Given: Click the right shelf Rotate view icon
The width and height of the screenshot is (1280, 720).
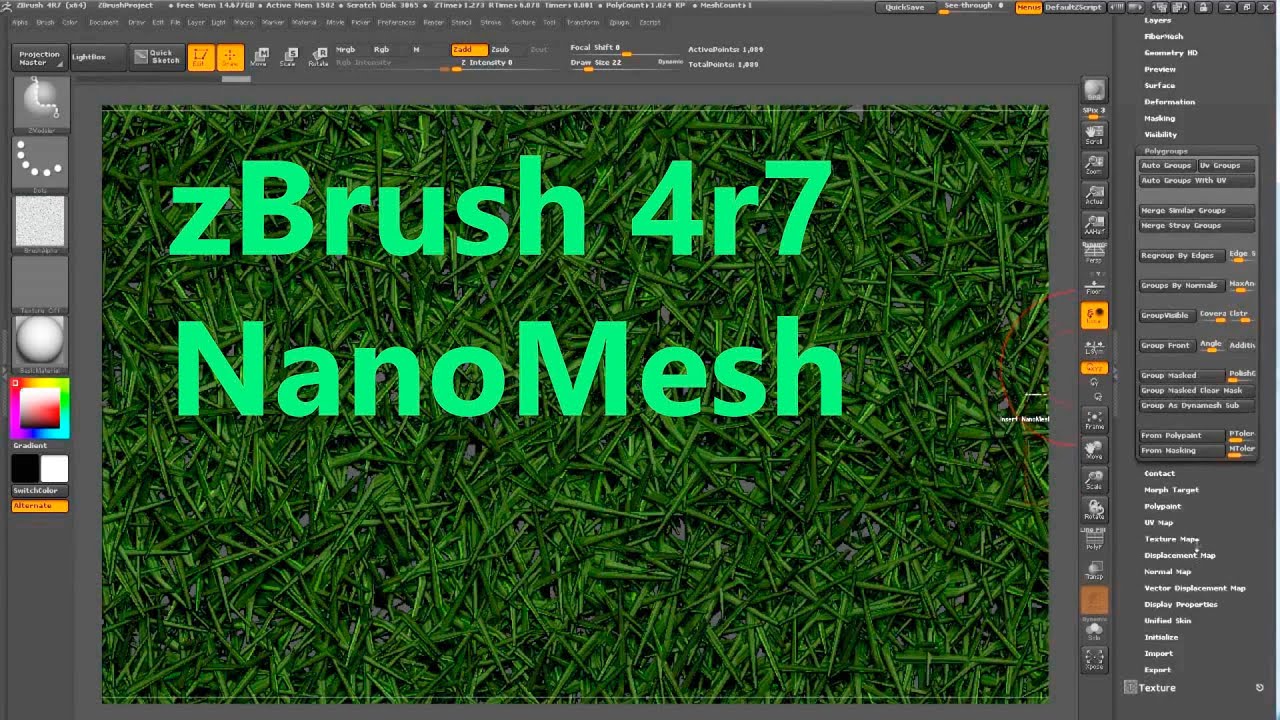Looking at the screenshot, I should [x=1095, y=509].
